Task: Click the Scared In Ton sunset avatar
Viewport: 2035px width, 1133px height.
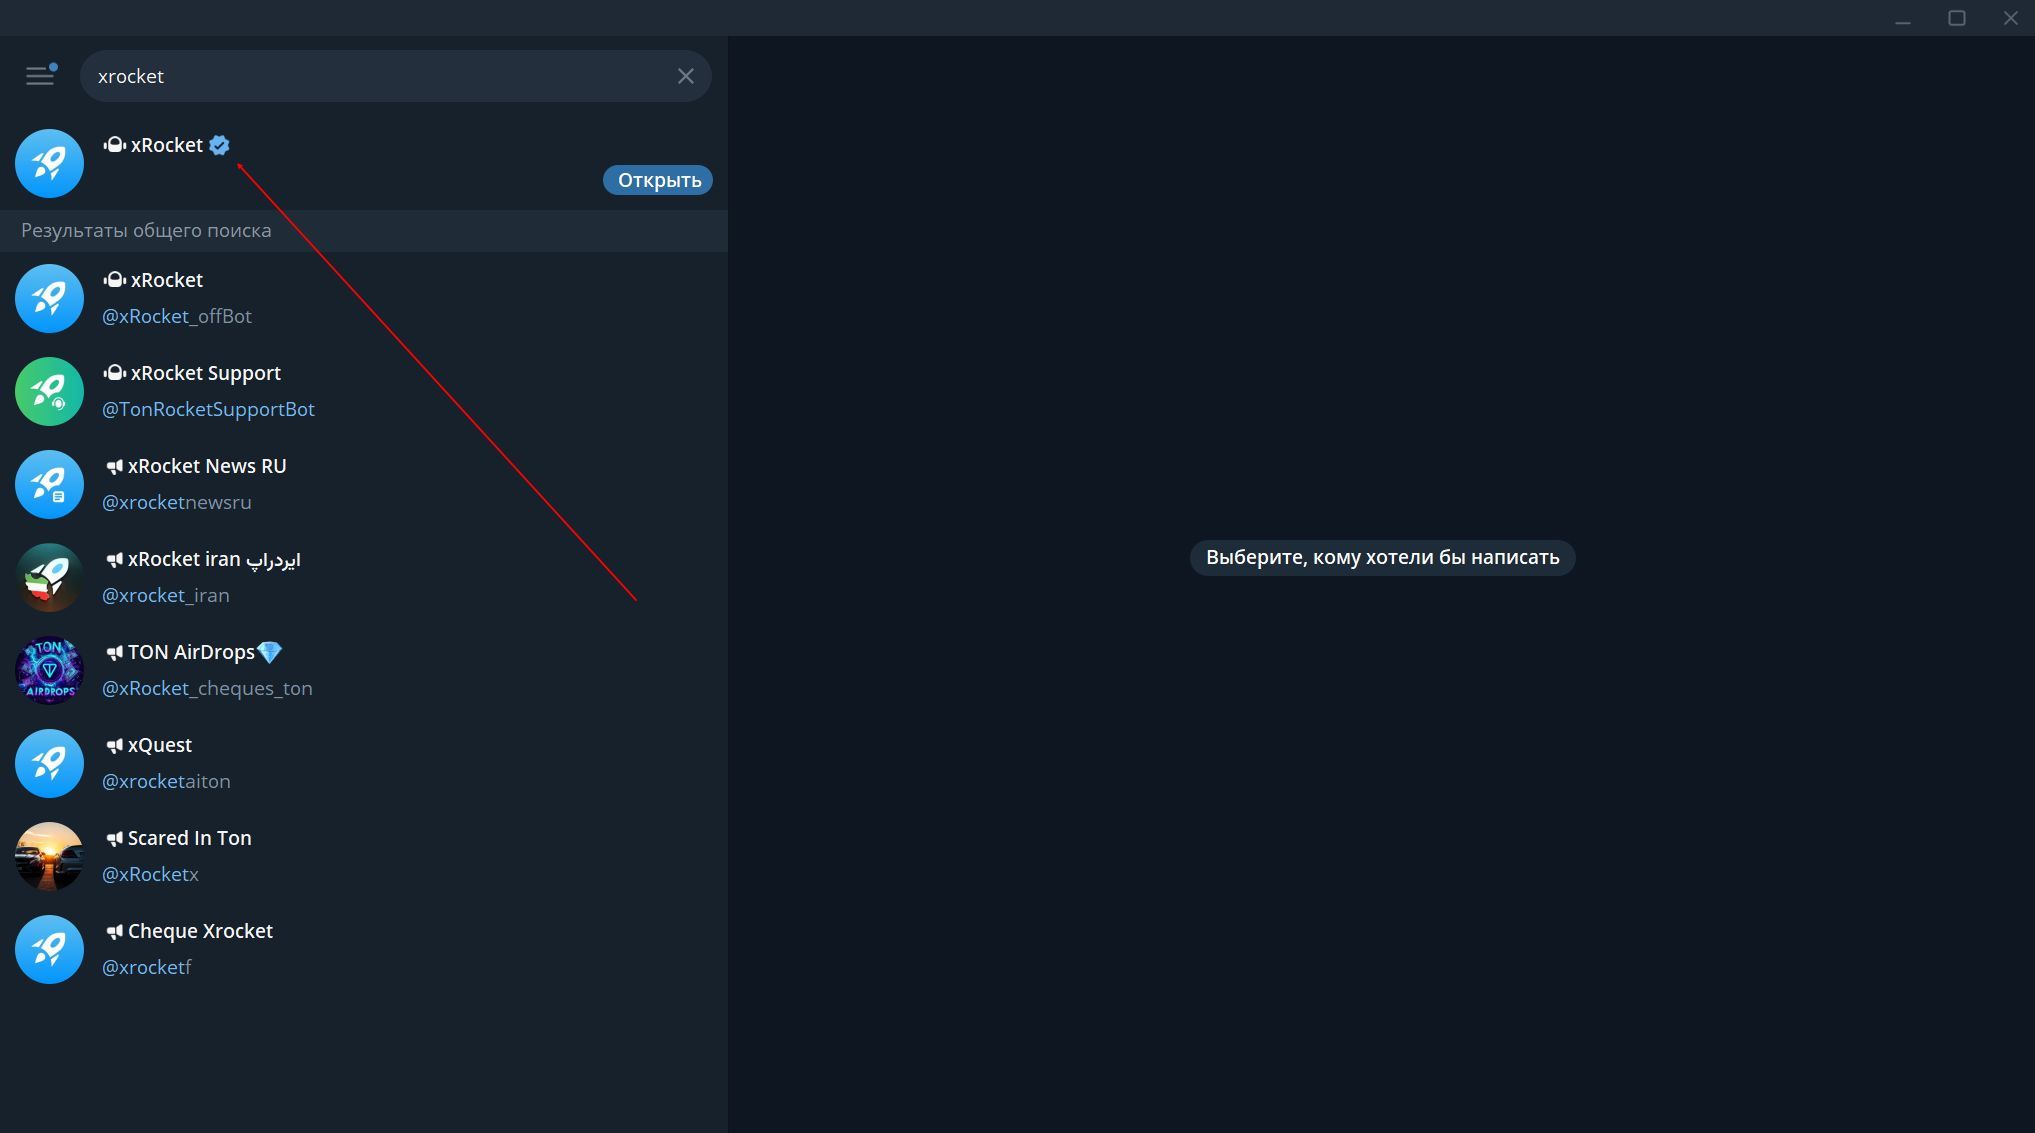Action: [x=49, y=856]
